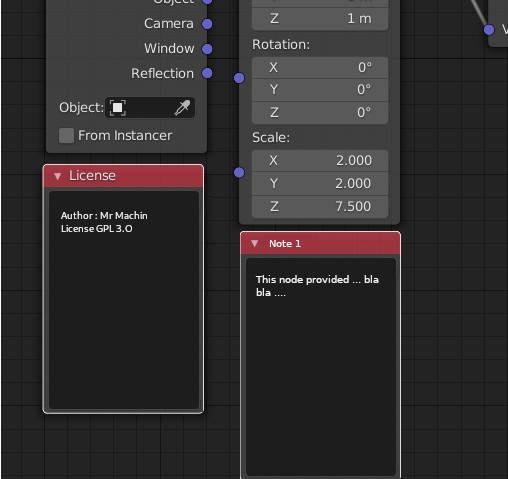This screenshot has height=479, width=508.
Task: Click the object data icon in Object field
Action: [x=118, y=108]
